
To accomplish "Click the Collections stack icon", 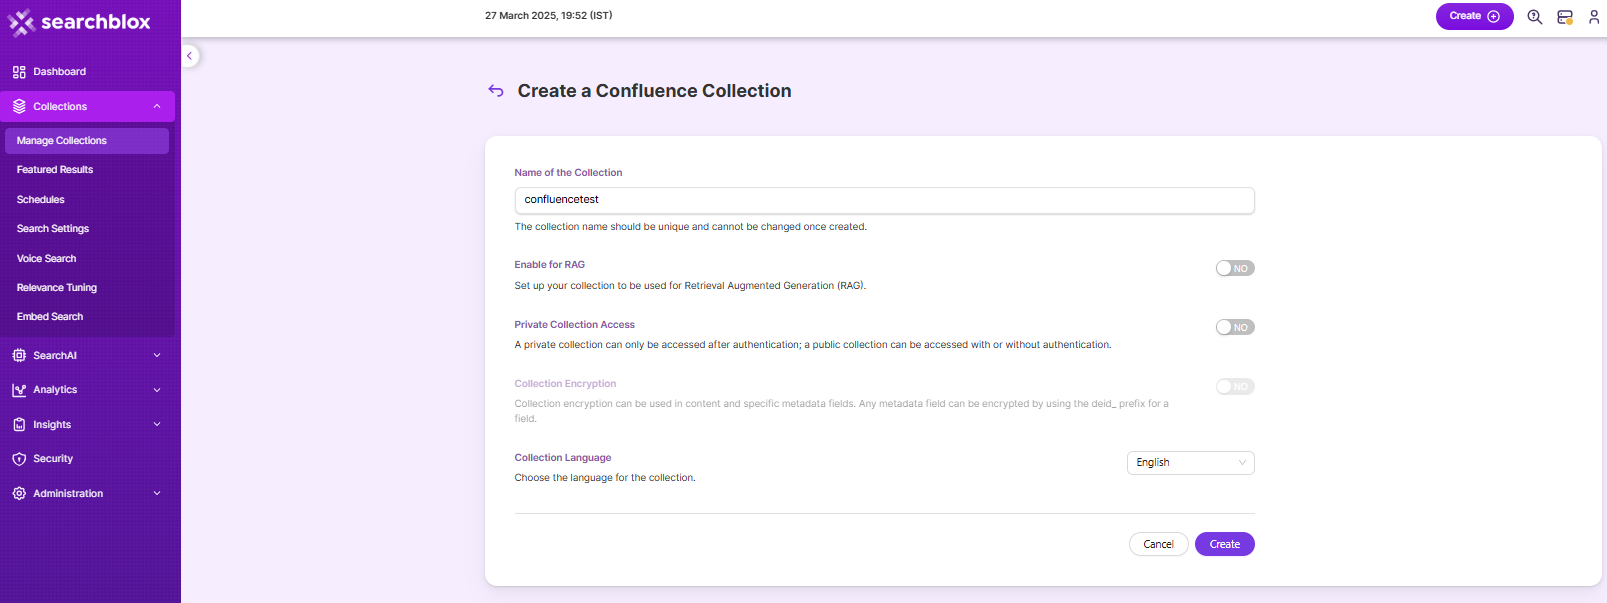I will point(19,106).
